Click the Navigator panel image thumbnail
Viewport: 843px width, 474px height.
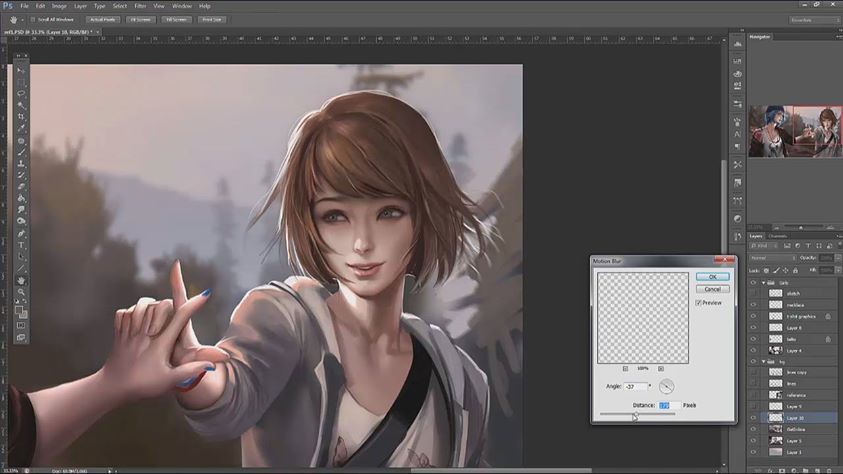tap(795, 131)
